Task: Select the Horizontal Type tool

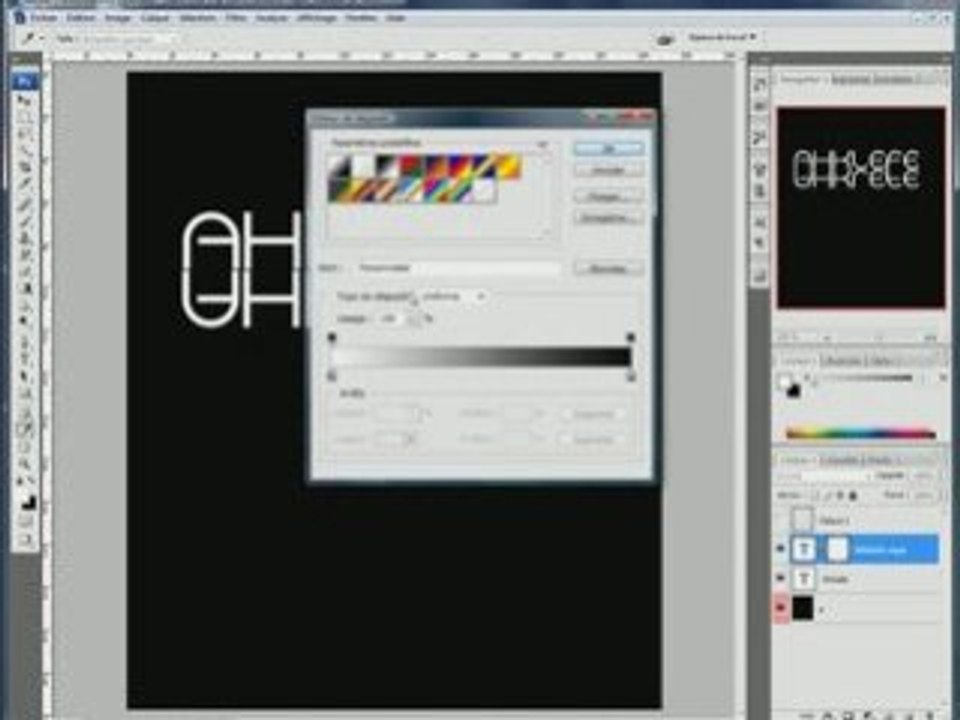Action: 26,358
